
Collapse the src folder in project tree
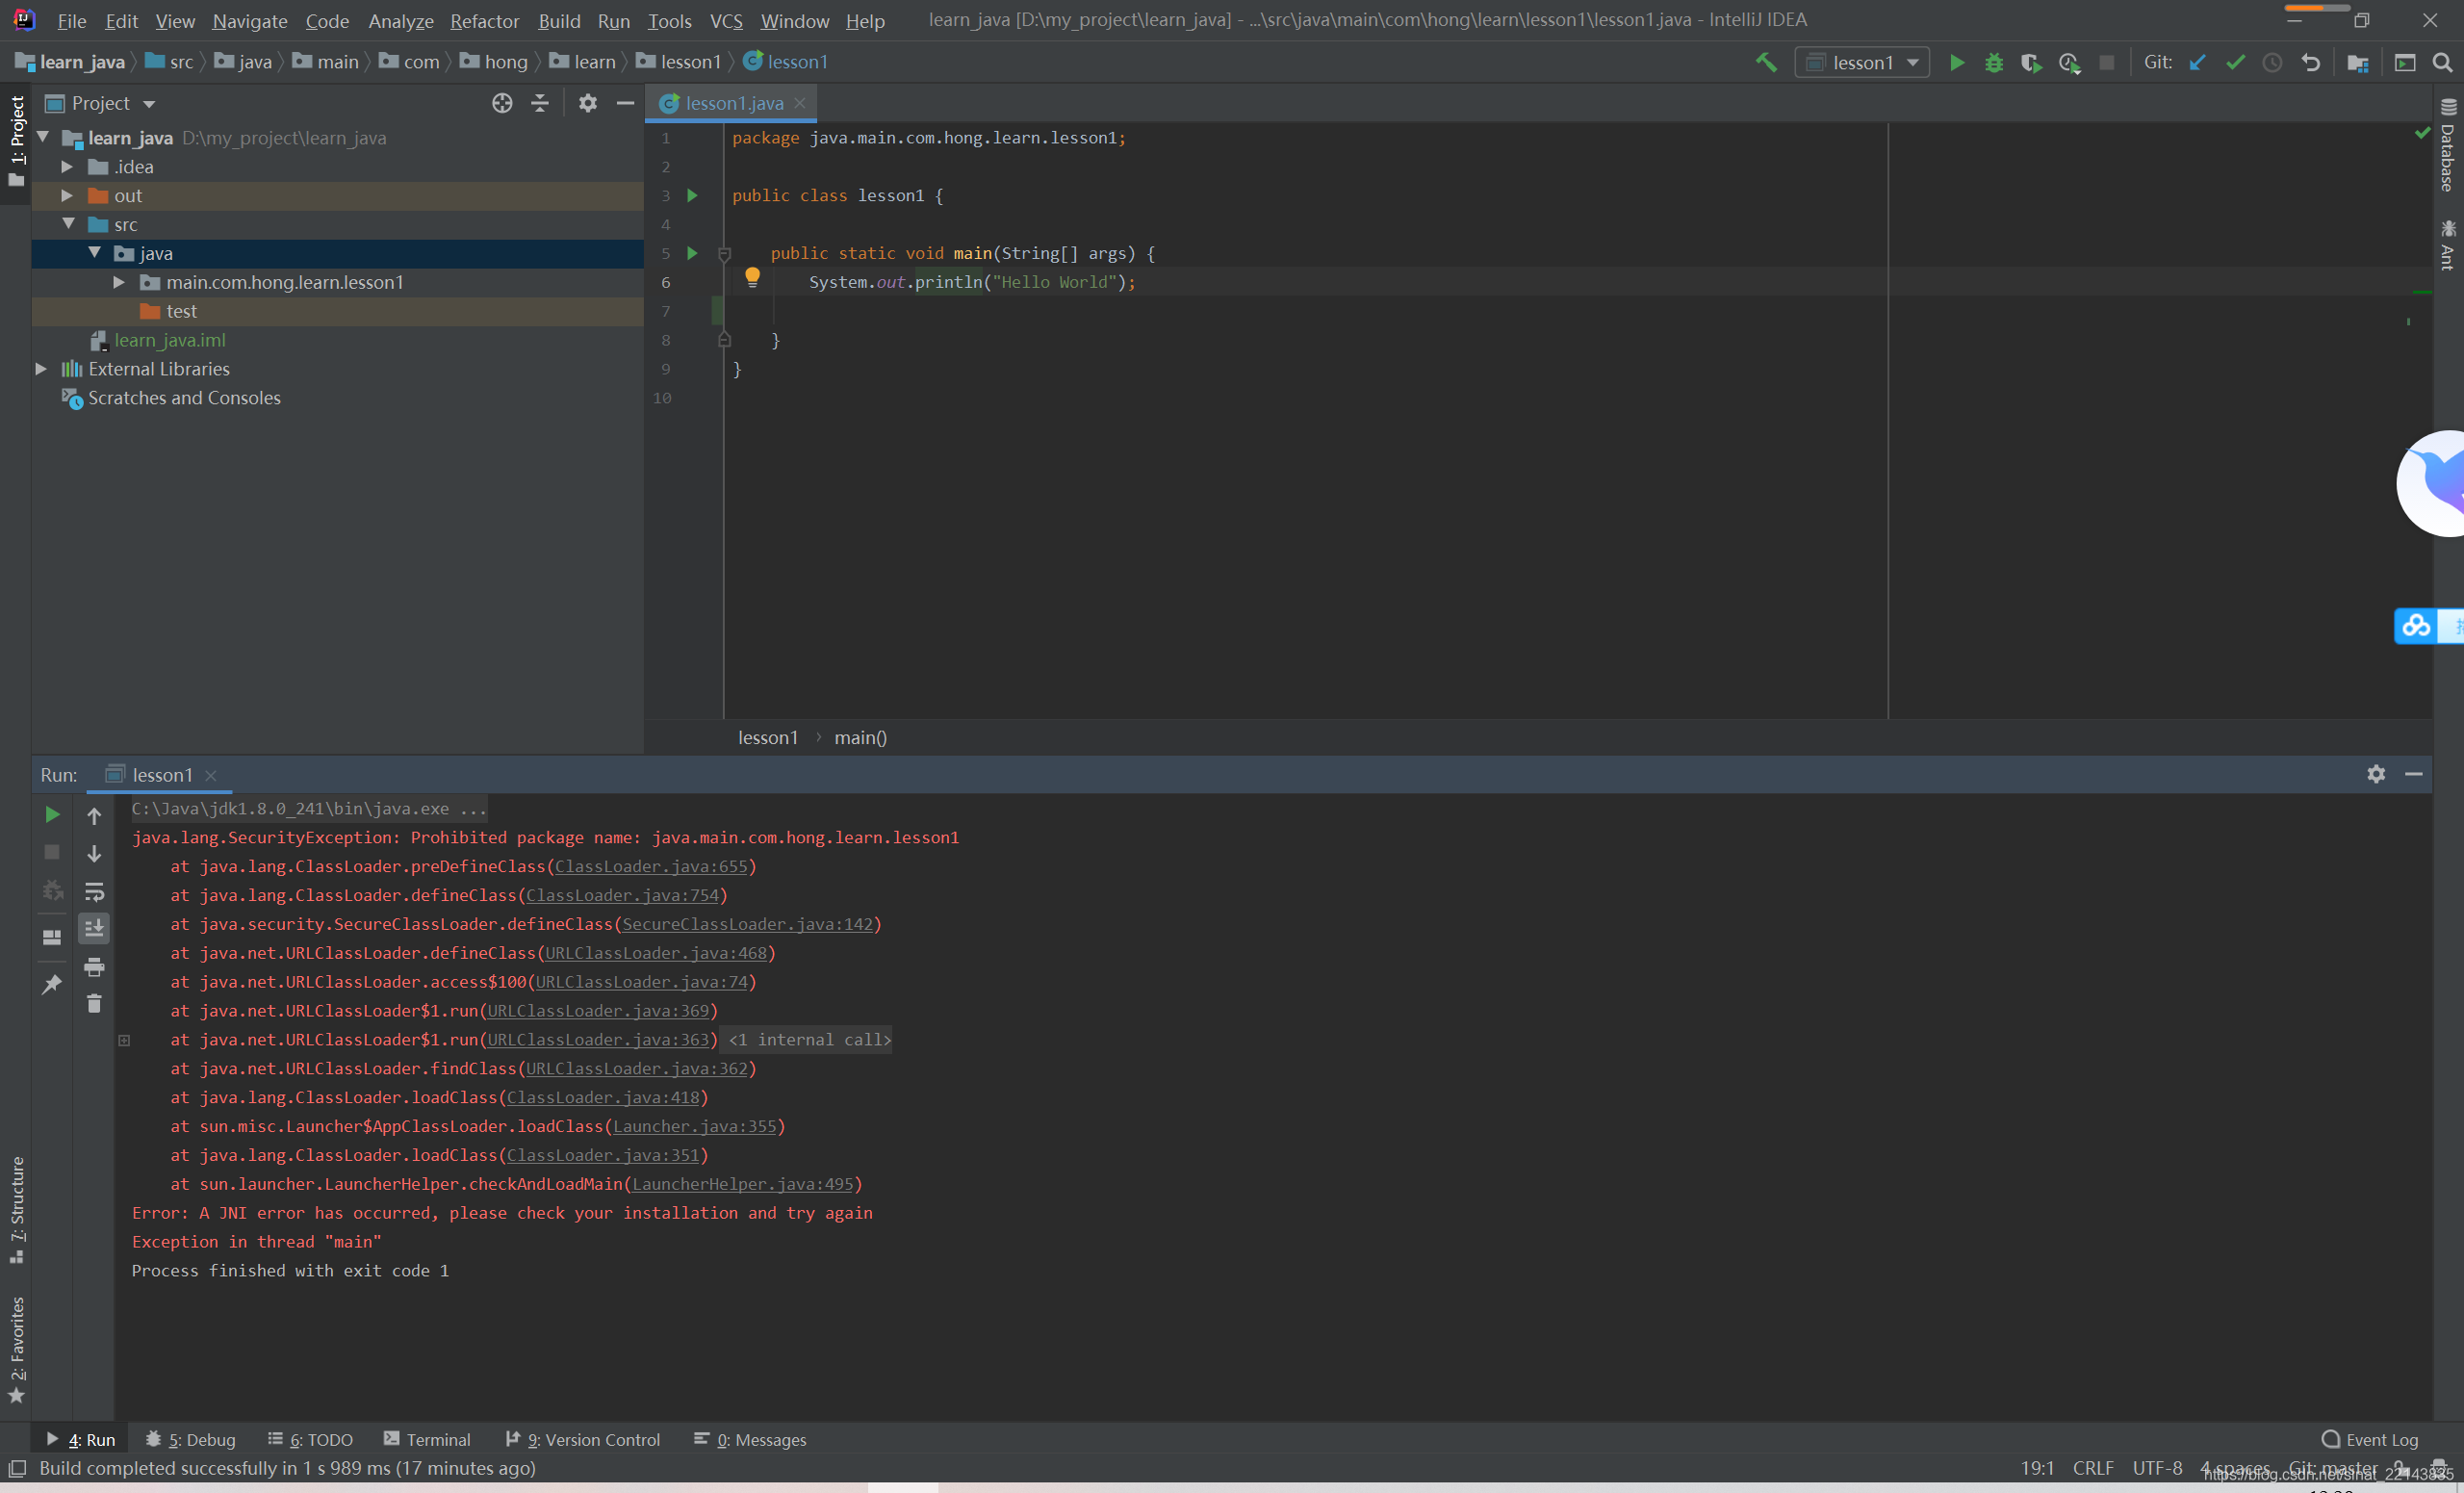68,224
